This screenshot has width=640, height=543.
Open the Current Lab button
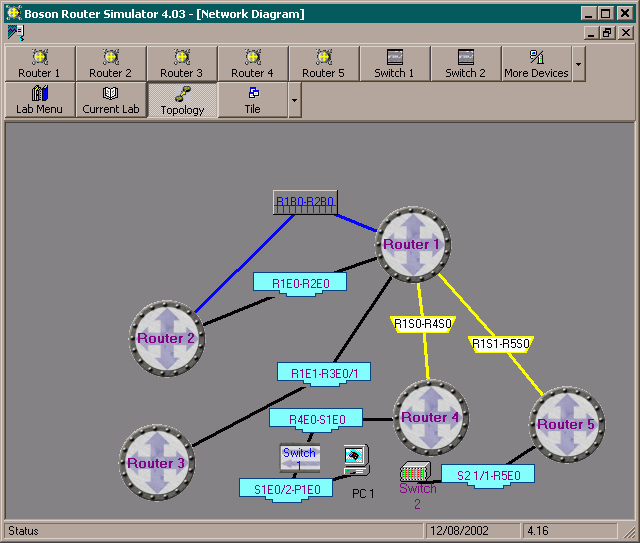(111, 100)
